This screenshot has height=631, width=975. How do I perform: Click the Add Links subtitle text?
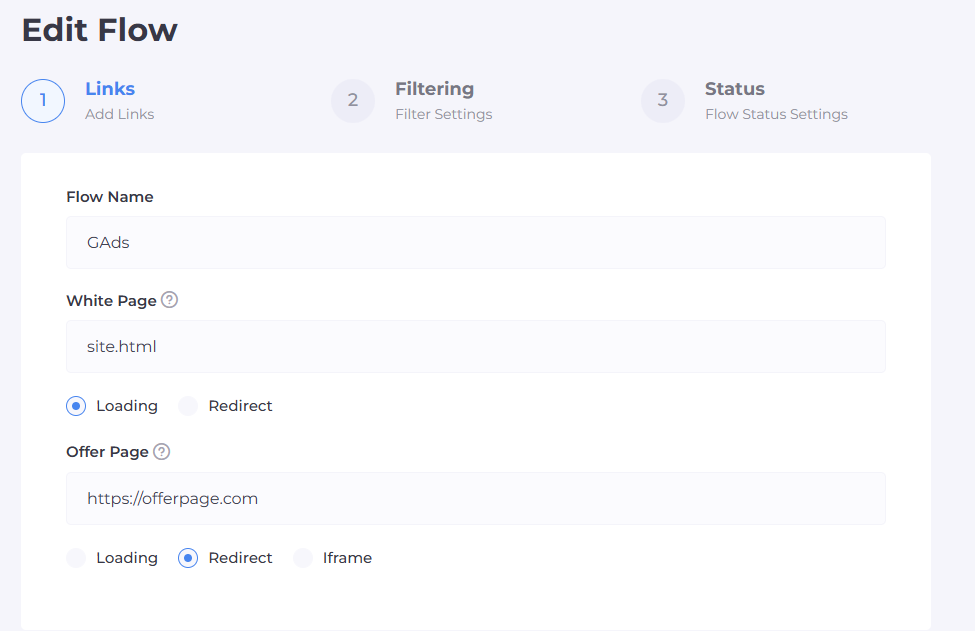(120, 114)
